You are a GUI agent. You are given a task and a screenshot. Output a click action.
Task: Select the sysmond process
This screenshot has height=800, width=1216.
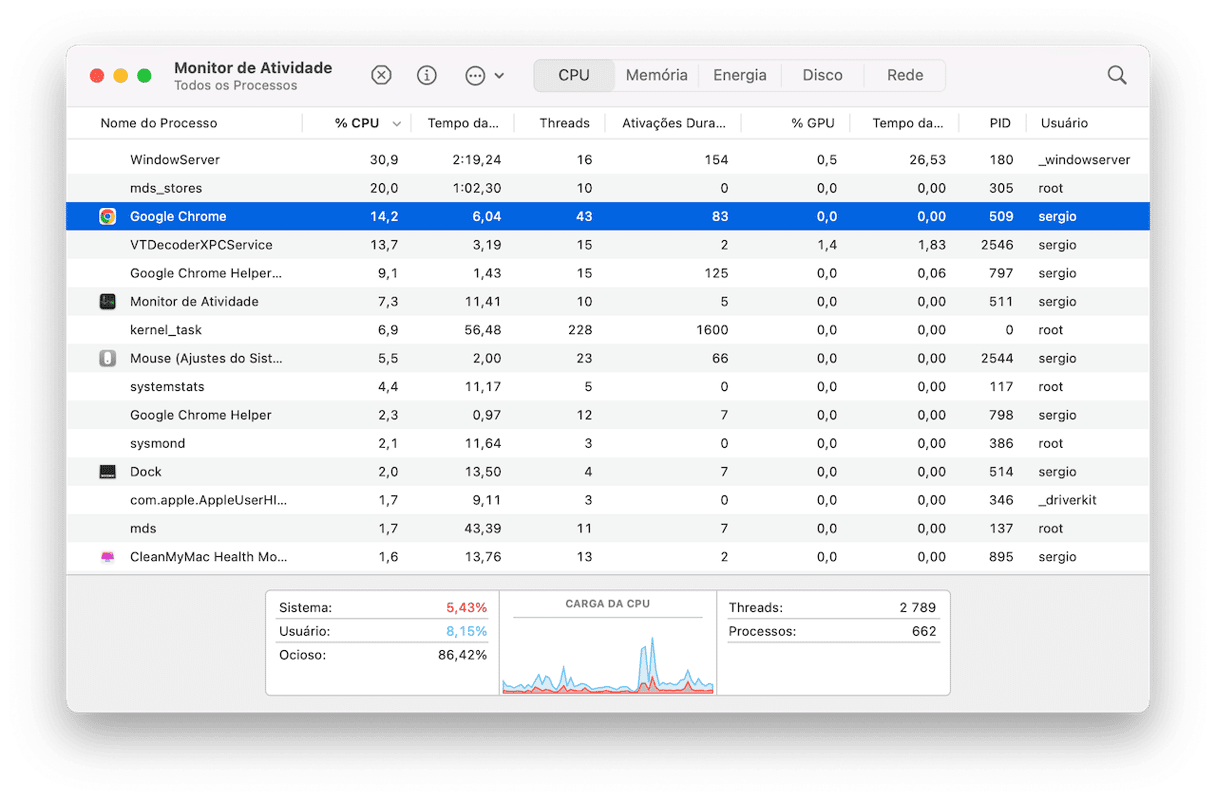click(x=608, y=443)
